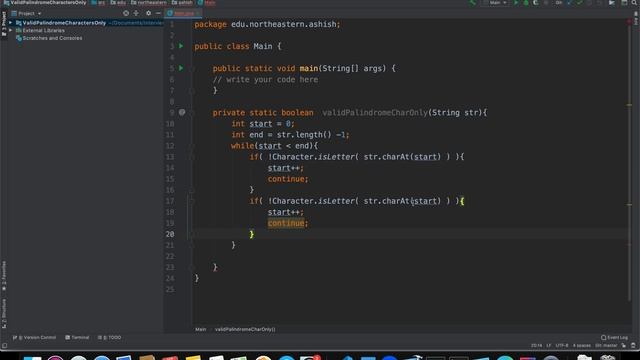Image resolution: width=640 pixels, height=360 pixels.
Task: Click the Git master branch widget in status bar
Action: click(x=606, y=346)
